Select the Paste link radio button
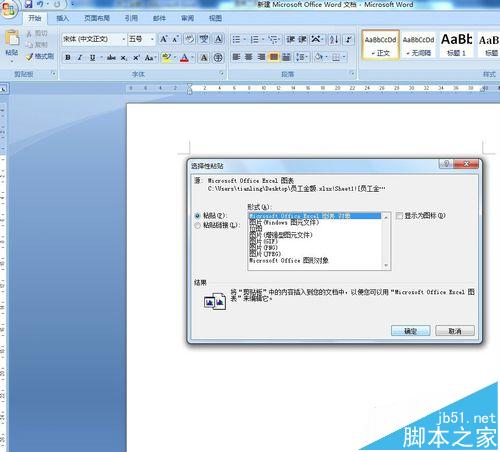This screenshot has width=500, height=452. pyautogui.click(x=197, y=226)
